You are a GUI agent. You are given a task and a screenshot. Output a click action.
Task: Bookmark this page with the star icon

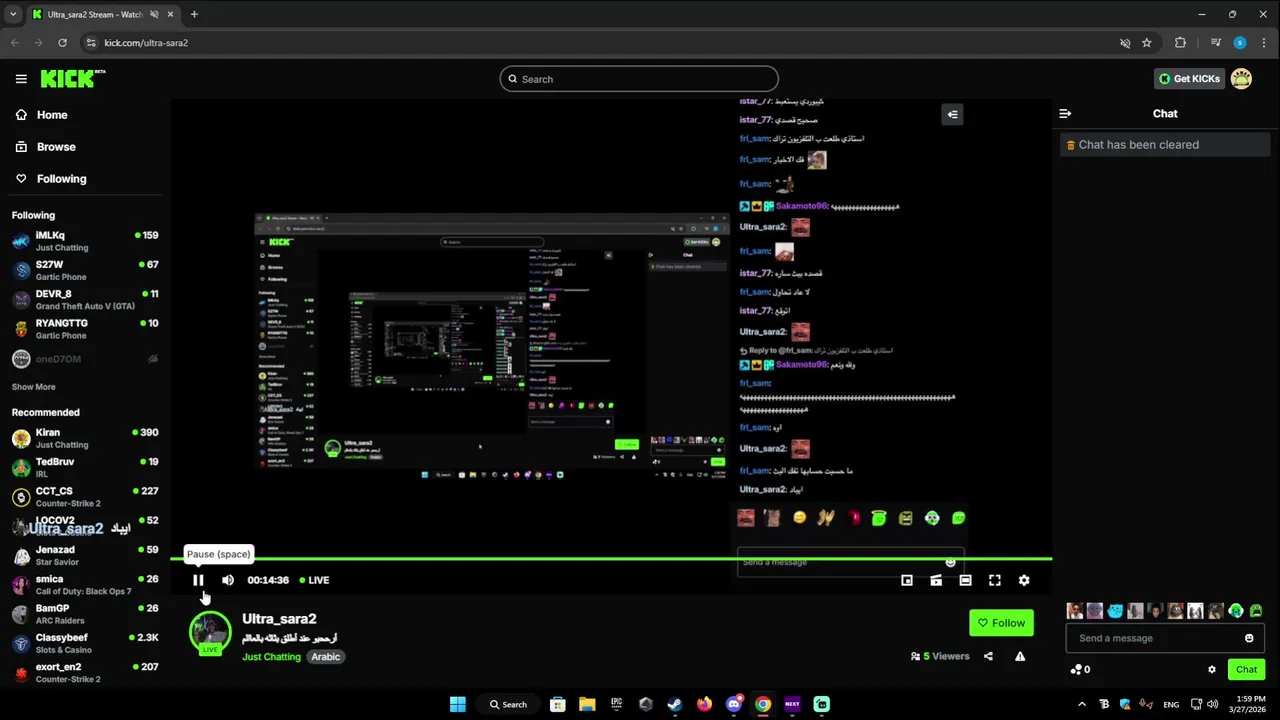(x=1147, y=43)
